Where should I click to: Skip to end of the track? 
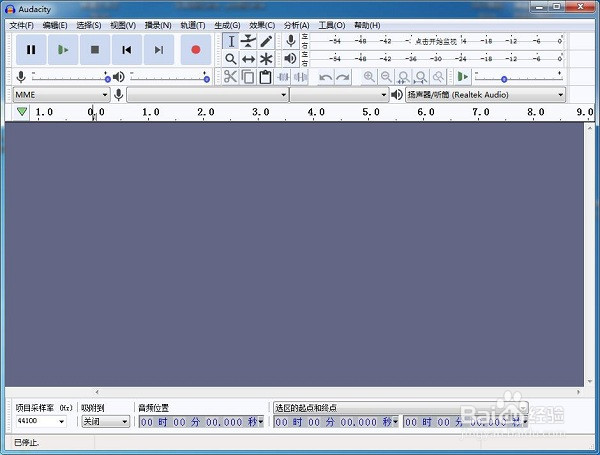tap(159, 50)
